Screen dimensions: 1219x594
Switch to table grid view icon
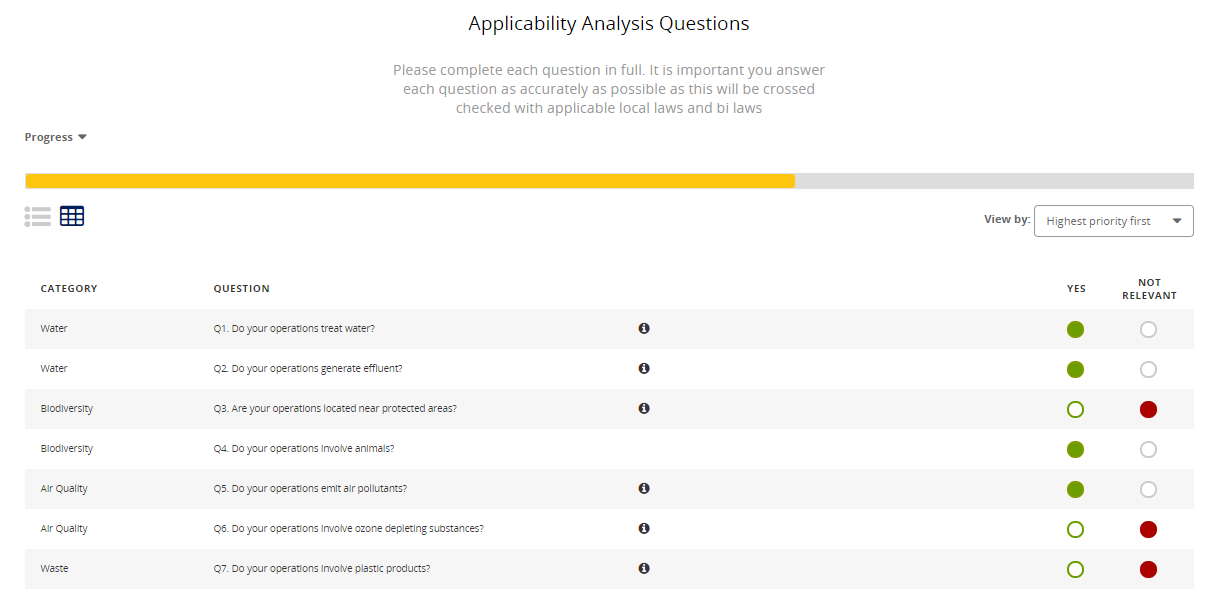point(72,216)
